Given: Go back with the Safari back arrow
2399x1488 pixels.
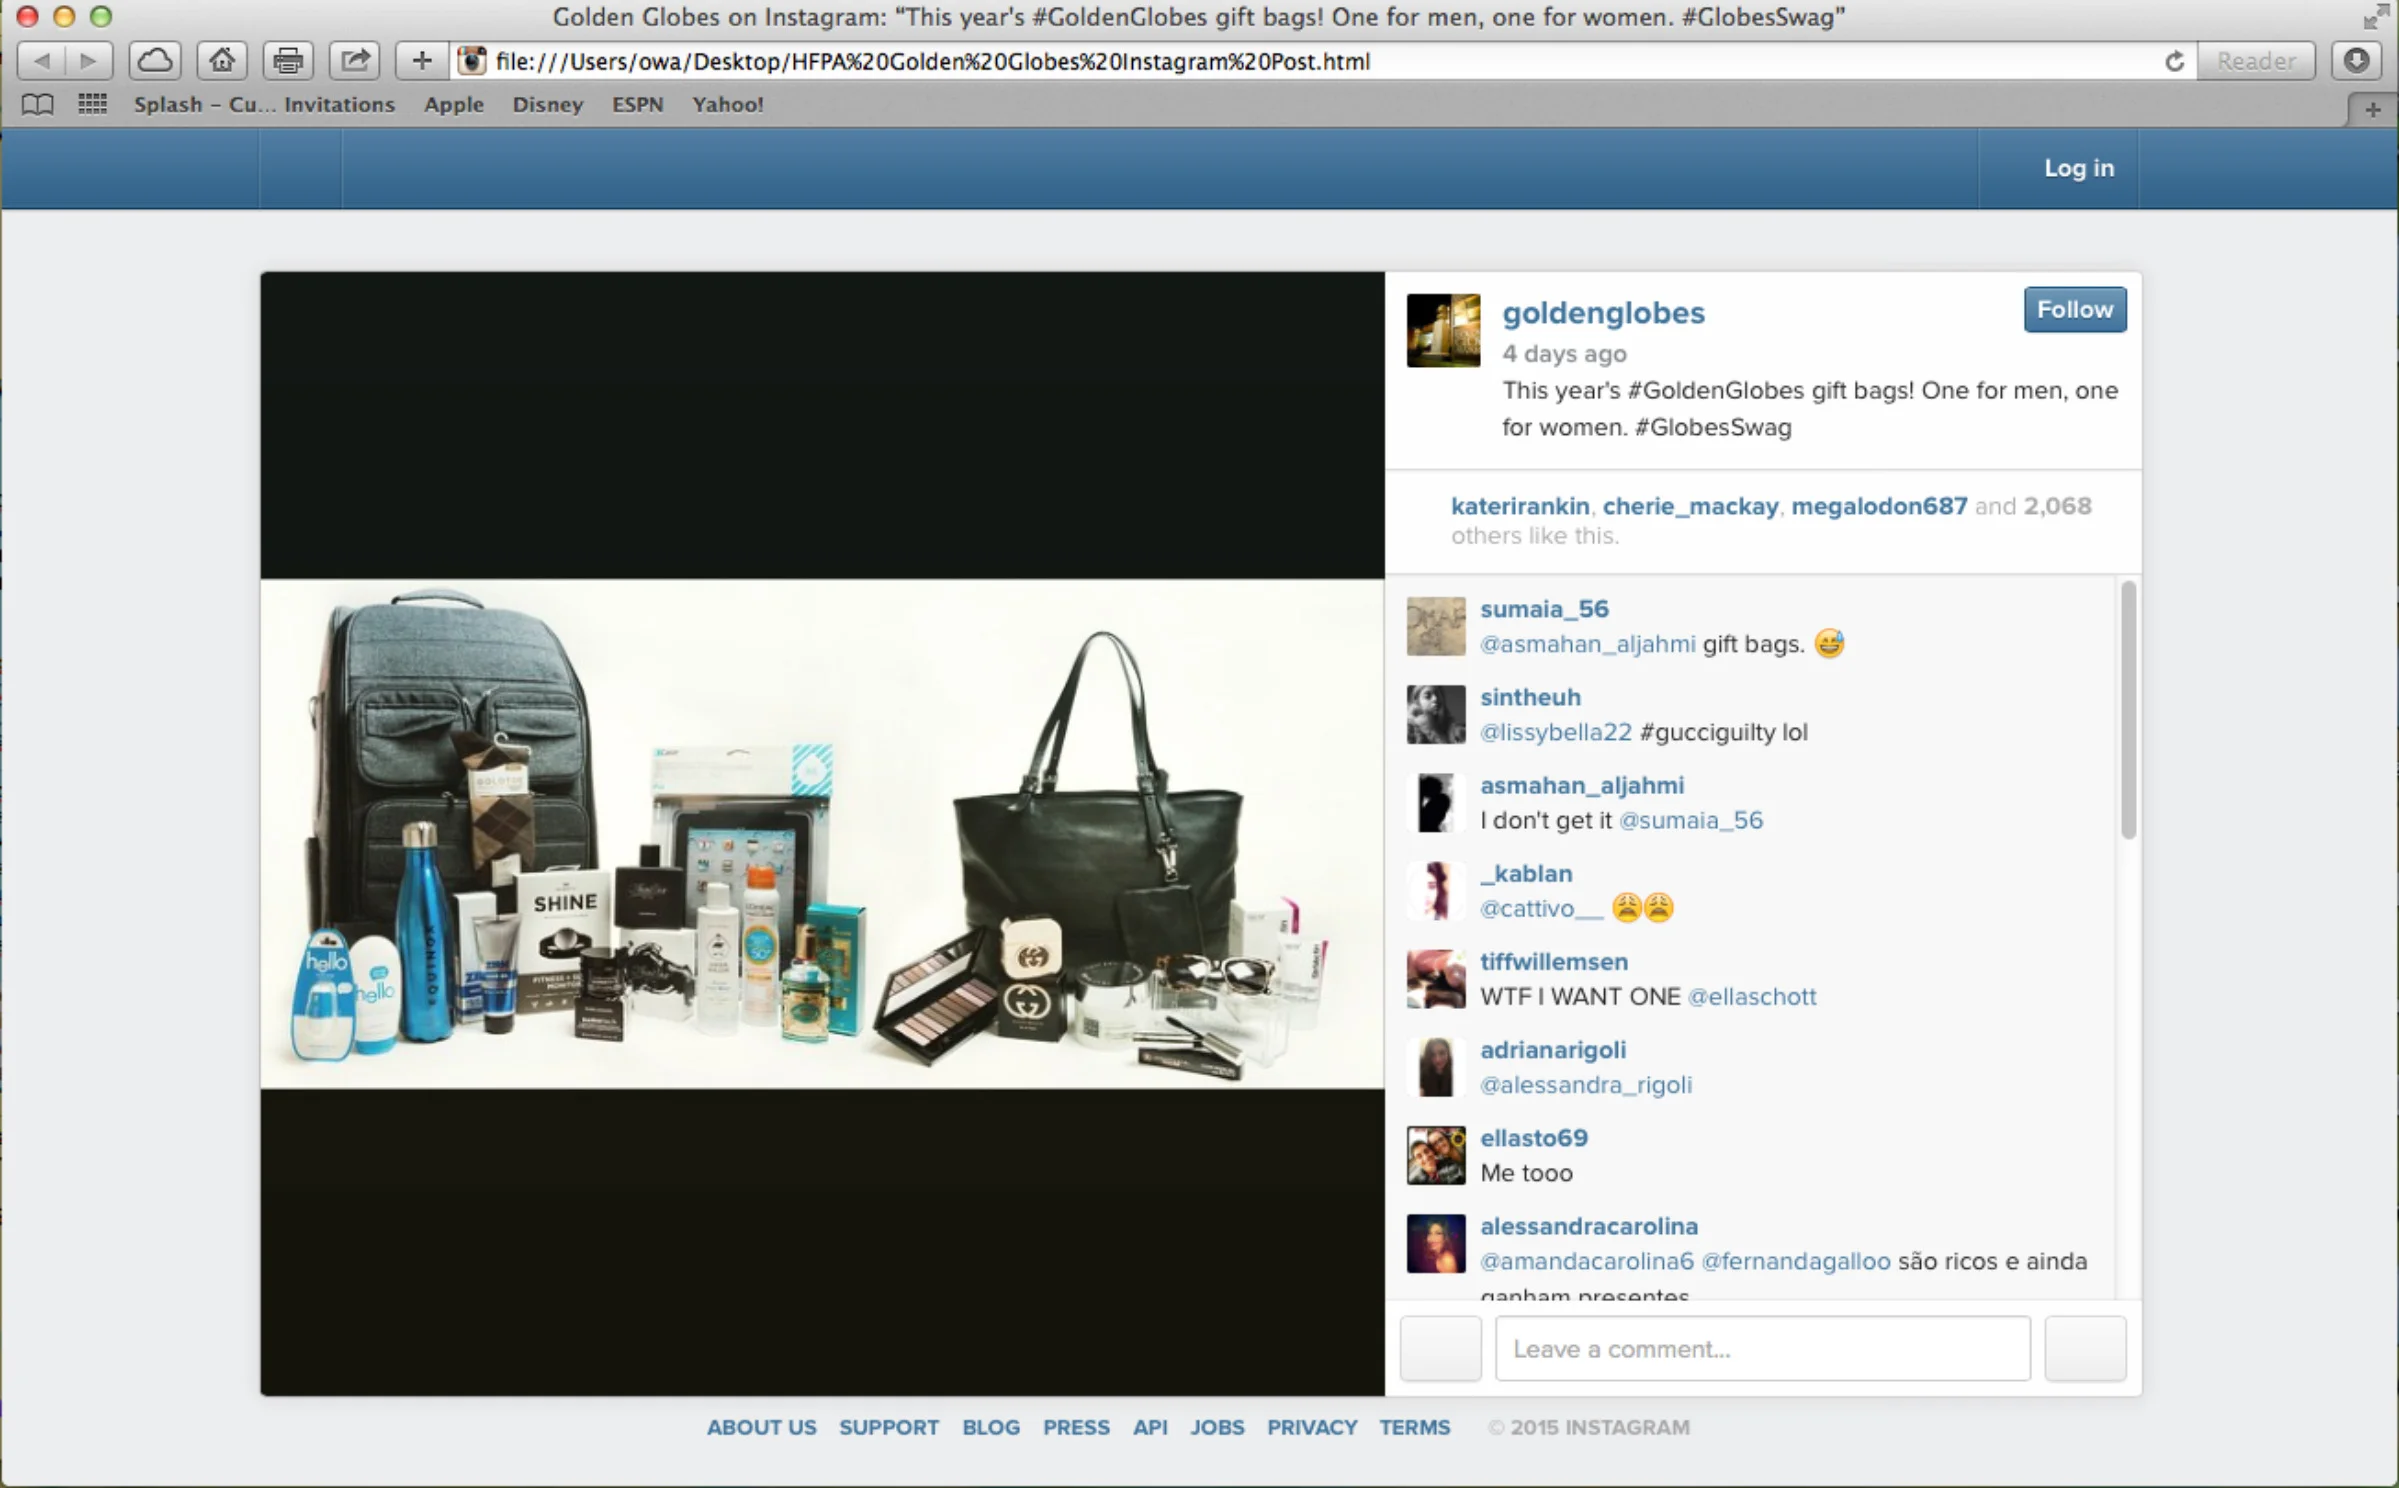Looking at the screenshot, I should pyautogui.click(x=41, y=61).
